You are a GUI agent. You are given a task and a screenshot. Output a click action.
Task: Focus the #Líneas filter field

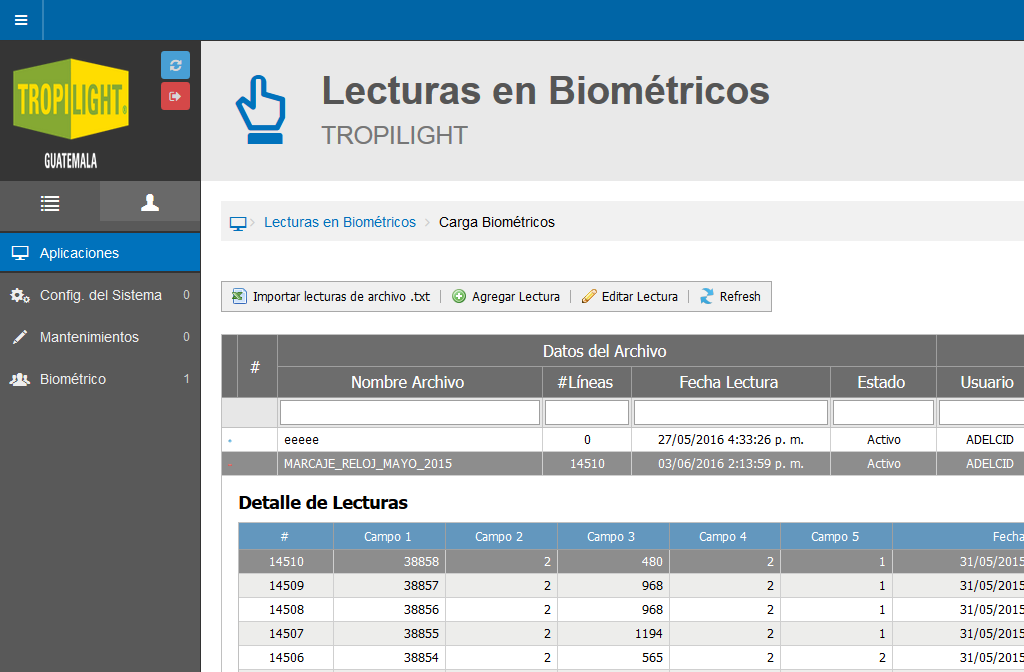[586, 413]
